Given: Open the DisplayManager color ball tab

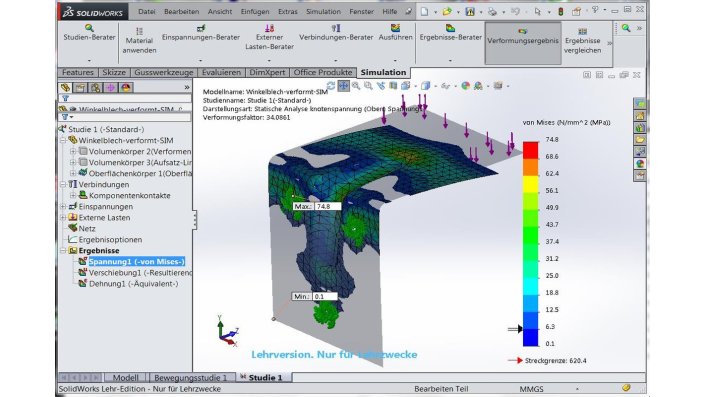Looking at the screenshot, I should click(125, 87).
